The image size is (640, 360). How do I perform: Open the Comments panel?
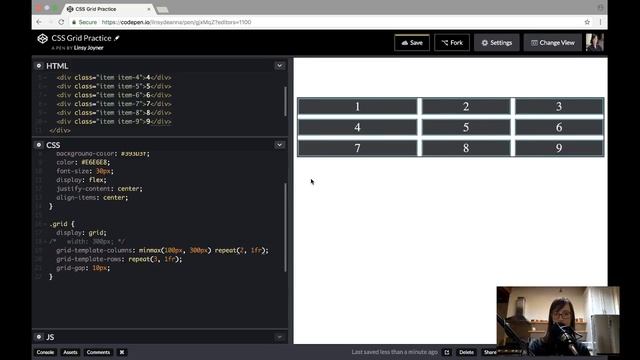click(98, 352)
